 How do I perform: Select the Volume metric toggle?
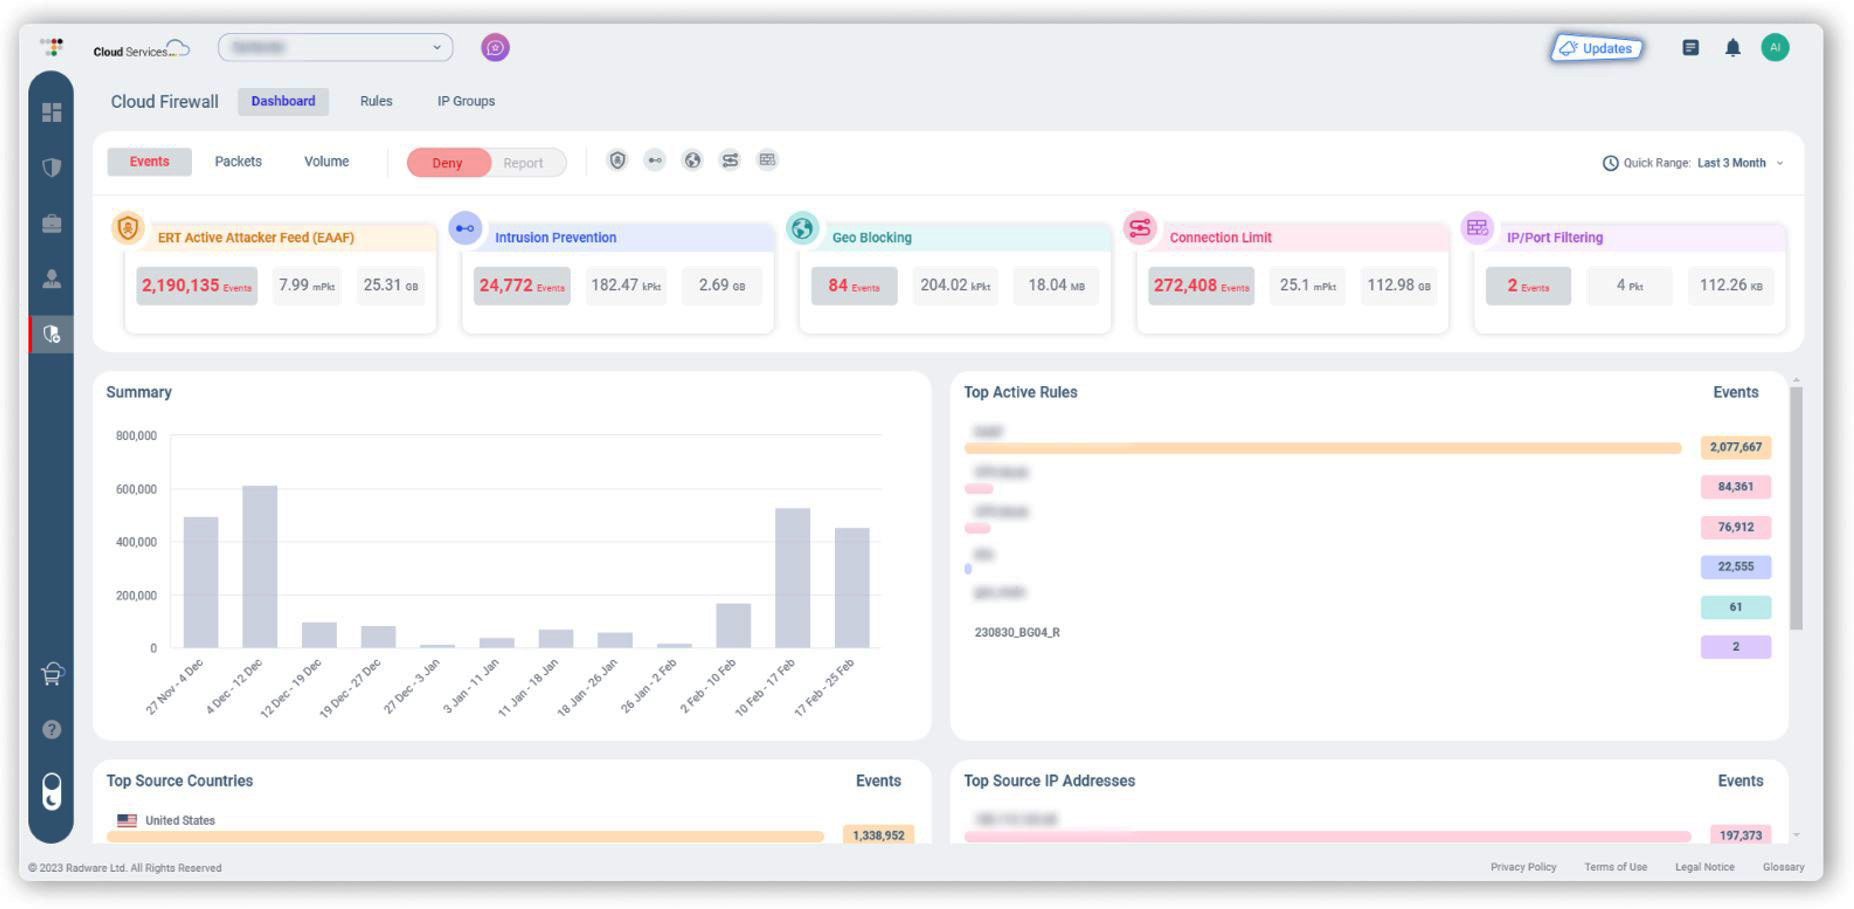click(326, 161)
